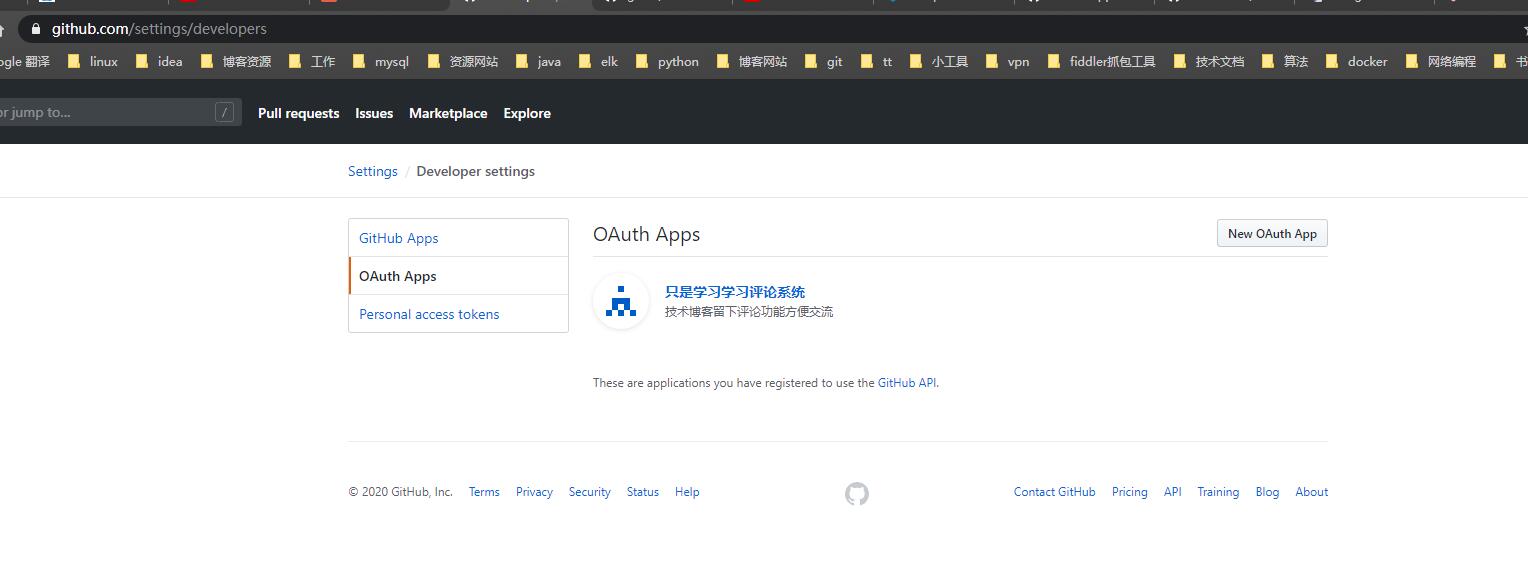This screenshot has height=573, width=1528.
Task: Open the 只是学习学习评论系统 app link
Action: tap(735, 292)
